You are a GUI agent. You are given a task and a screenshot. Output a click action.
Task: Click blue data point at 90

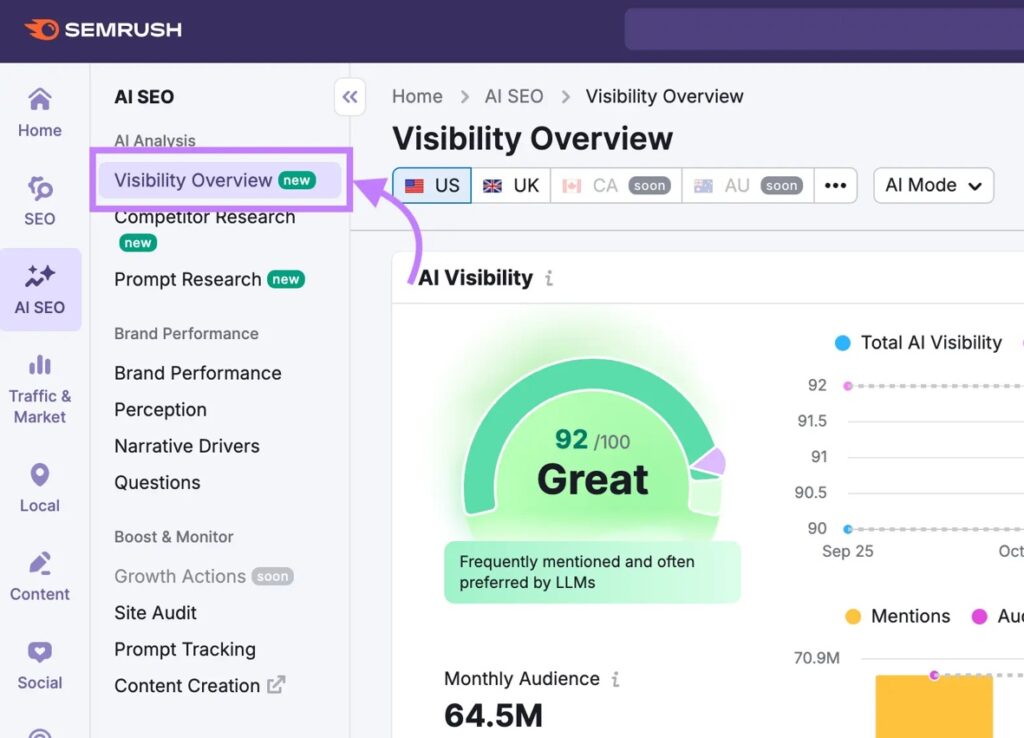(x=848, y=529)
